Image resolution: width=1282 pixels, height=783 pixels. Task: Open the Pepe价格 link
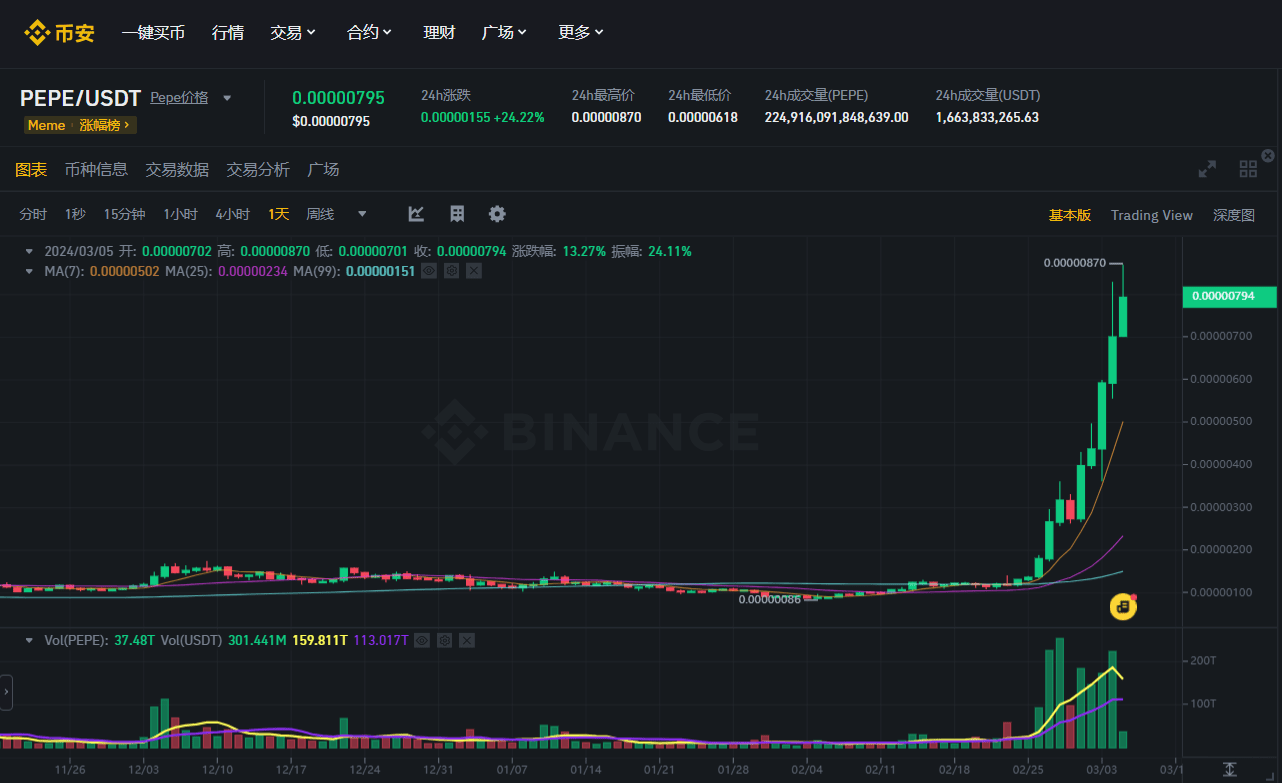click(x=179, y=98)
